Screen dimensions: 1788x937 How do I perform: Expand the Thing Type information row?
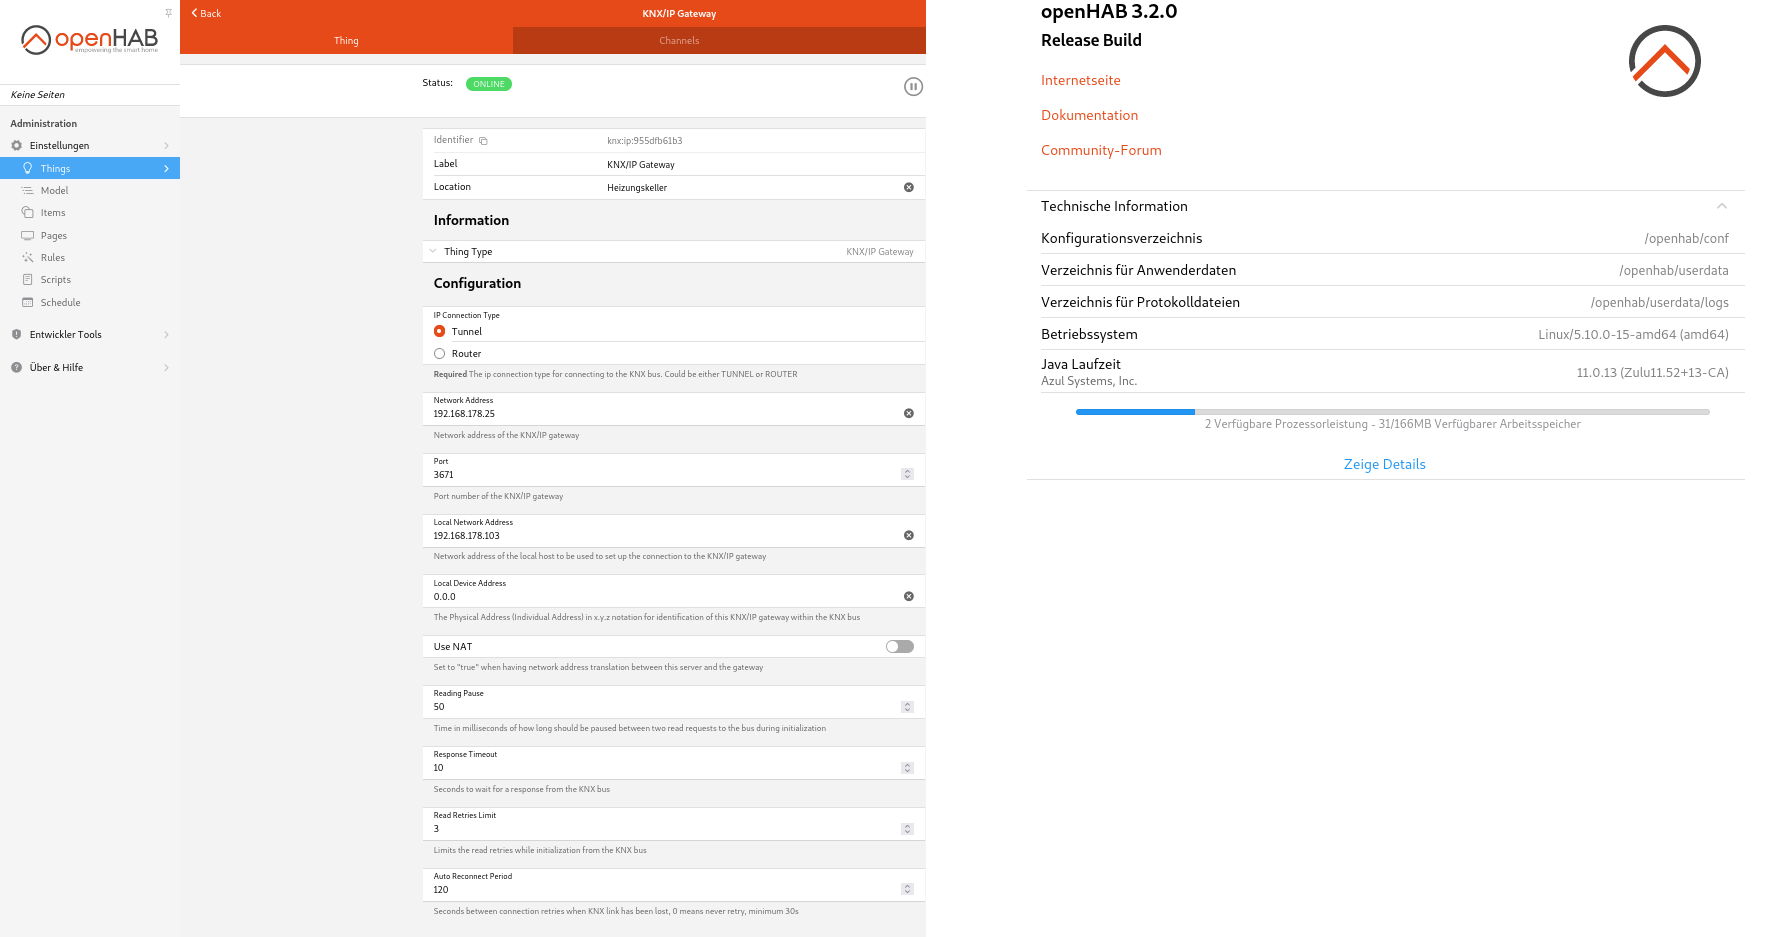click(433, 251)
